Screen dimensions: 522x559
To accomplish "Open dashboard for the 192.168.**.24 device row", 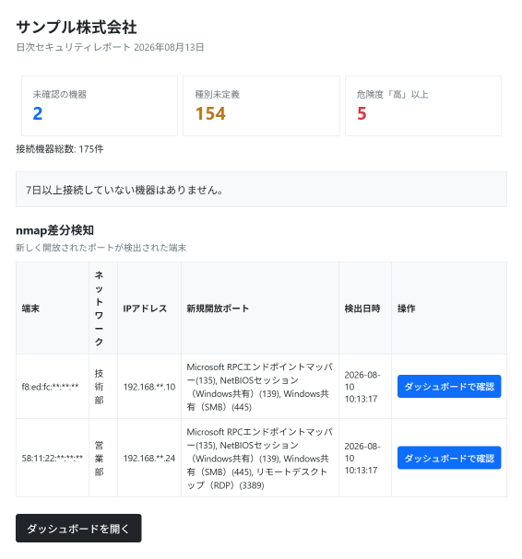I will (449, 458).
